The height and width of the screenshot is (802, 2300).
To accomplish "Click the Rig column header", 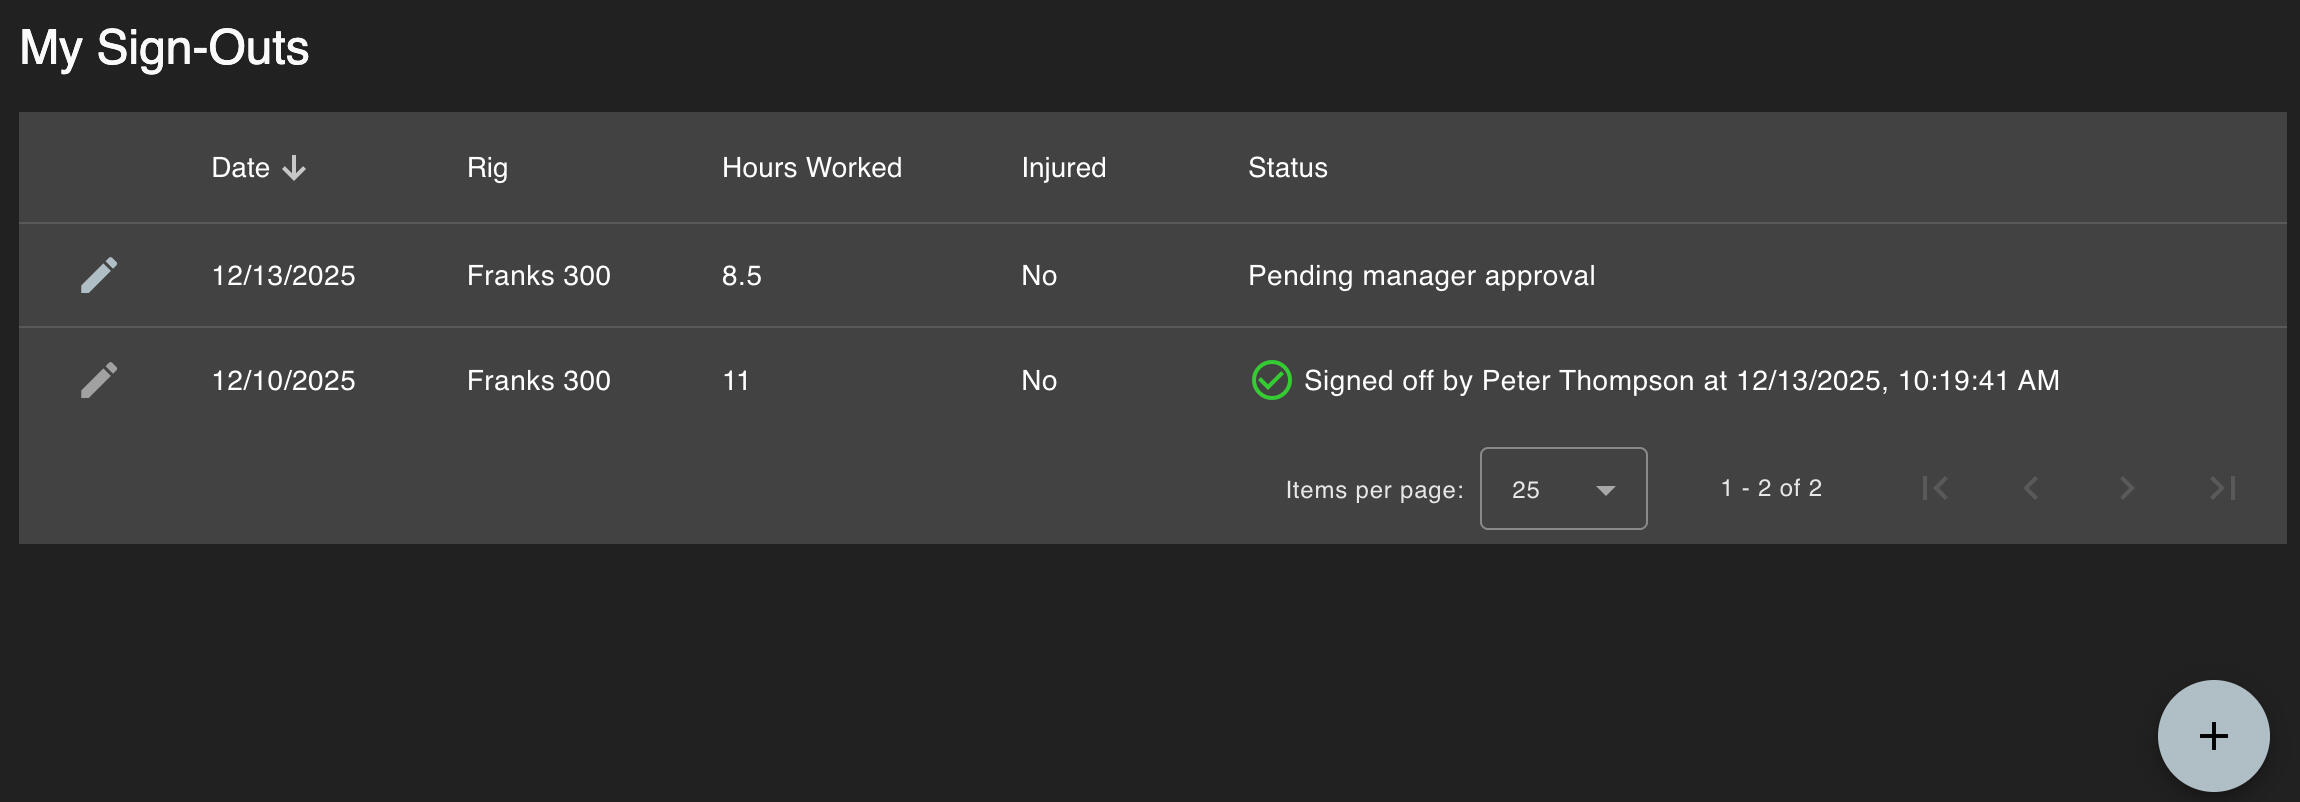I will tap(487, 168).
